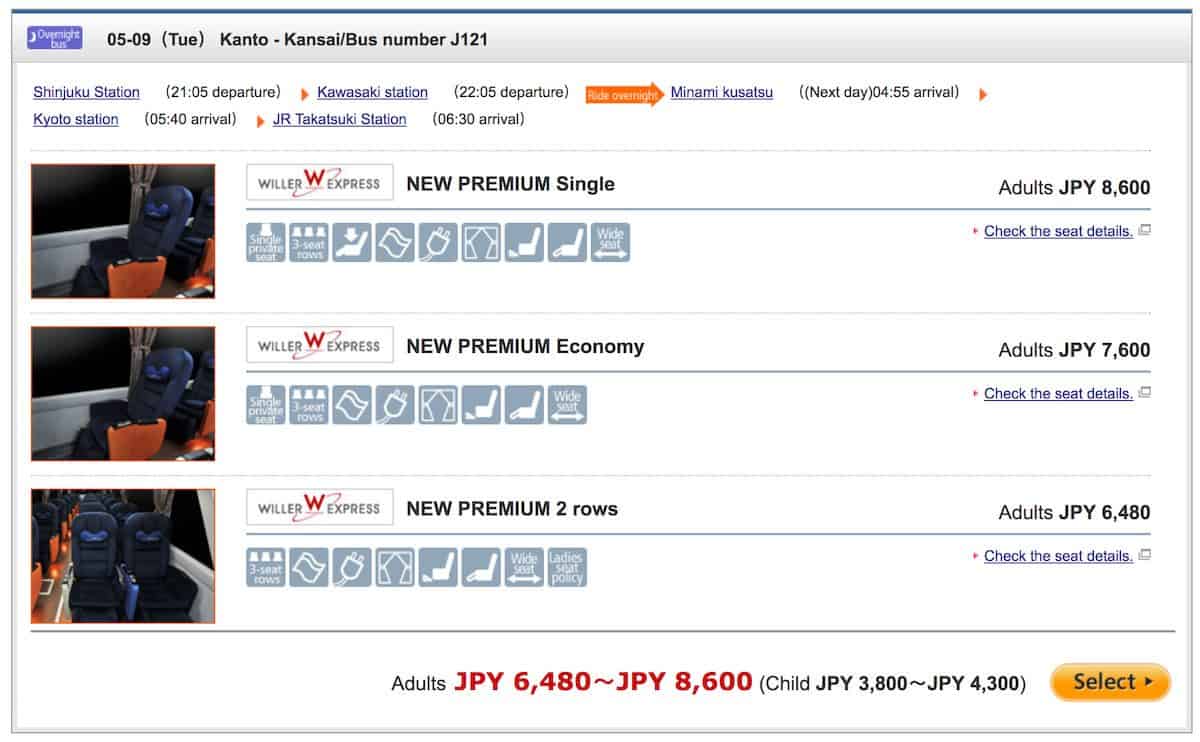Click the Overnight bus badge icon
Screen dimensions: 1200x742
tap(54, 39)
